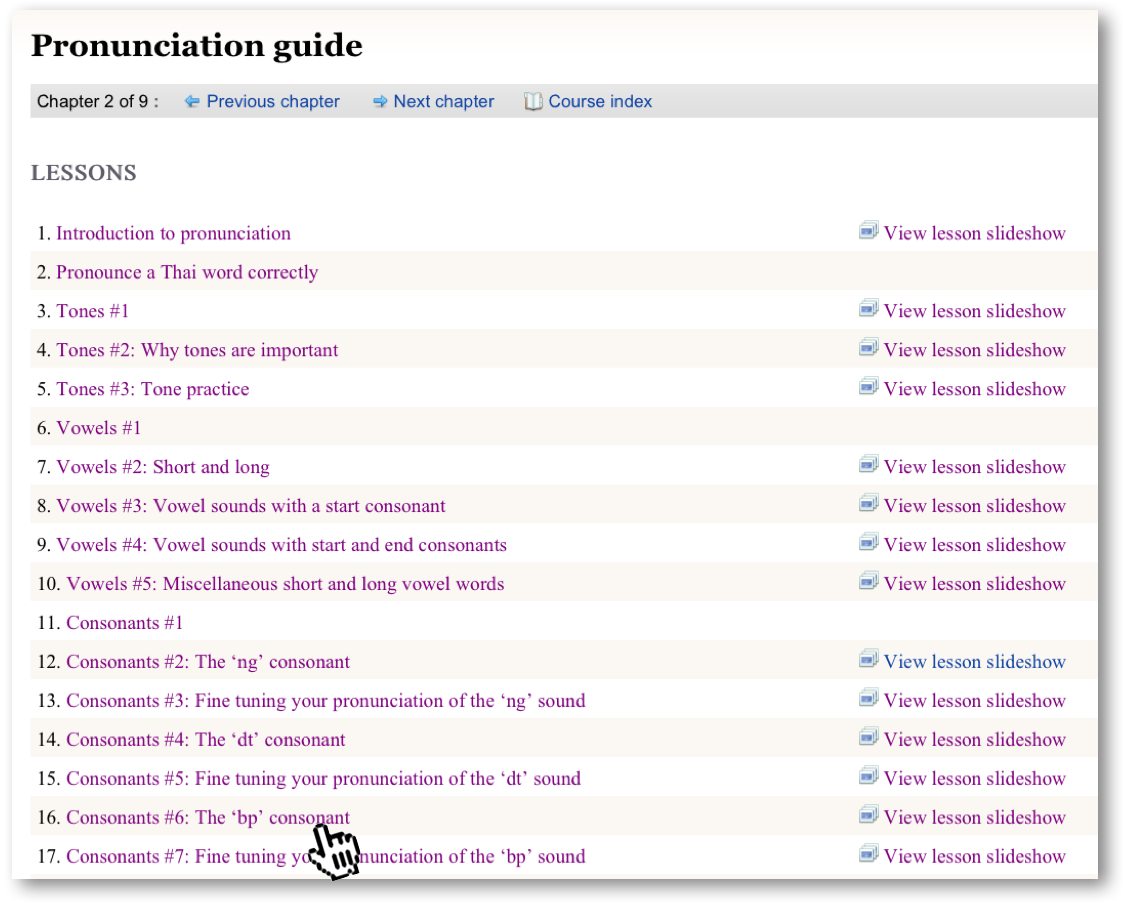Click 'View lesson slideshow' text for Vowels #5
The height and width of the screenshot is (904, 1123).
click(974, 584)
